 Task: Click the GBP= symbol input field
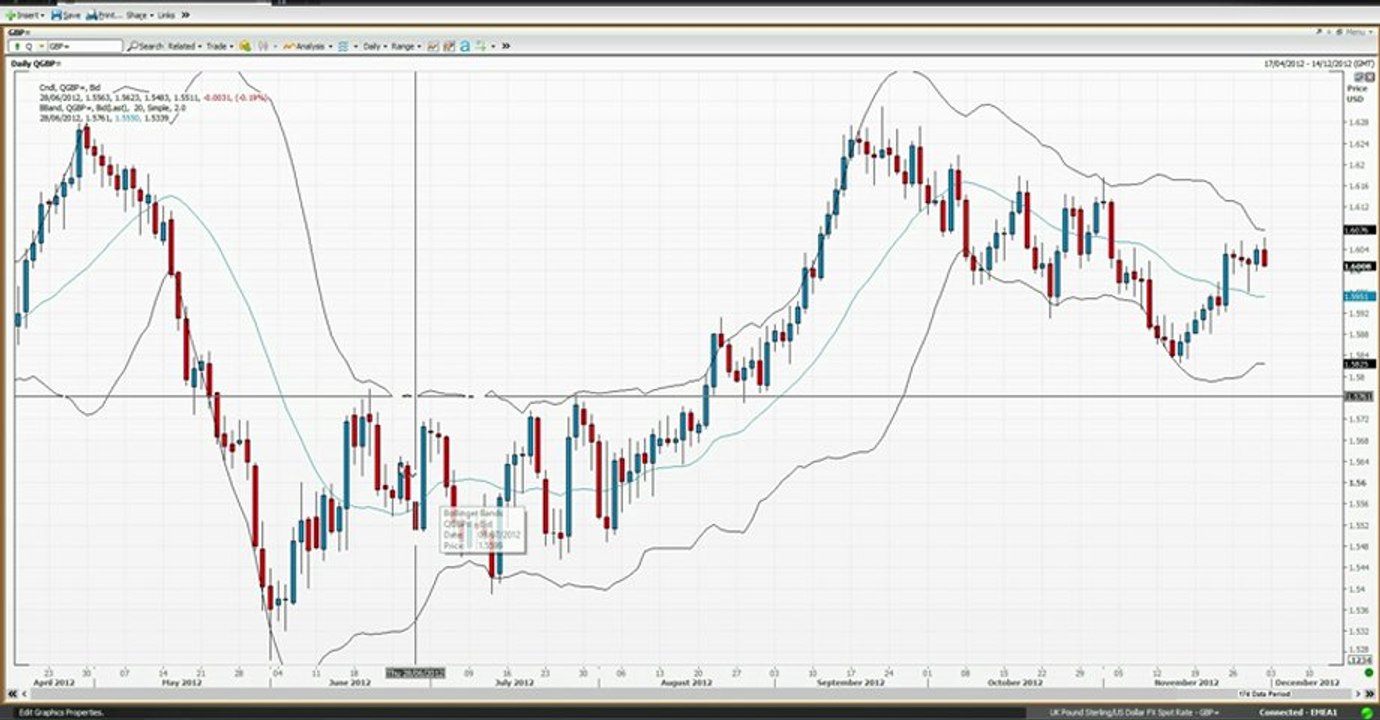84,46
